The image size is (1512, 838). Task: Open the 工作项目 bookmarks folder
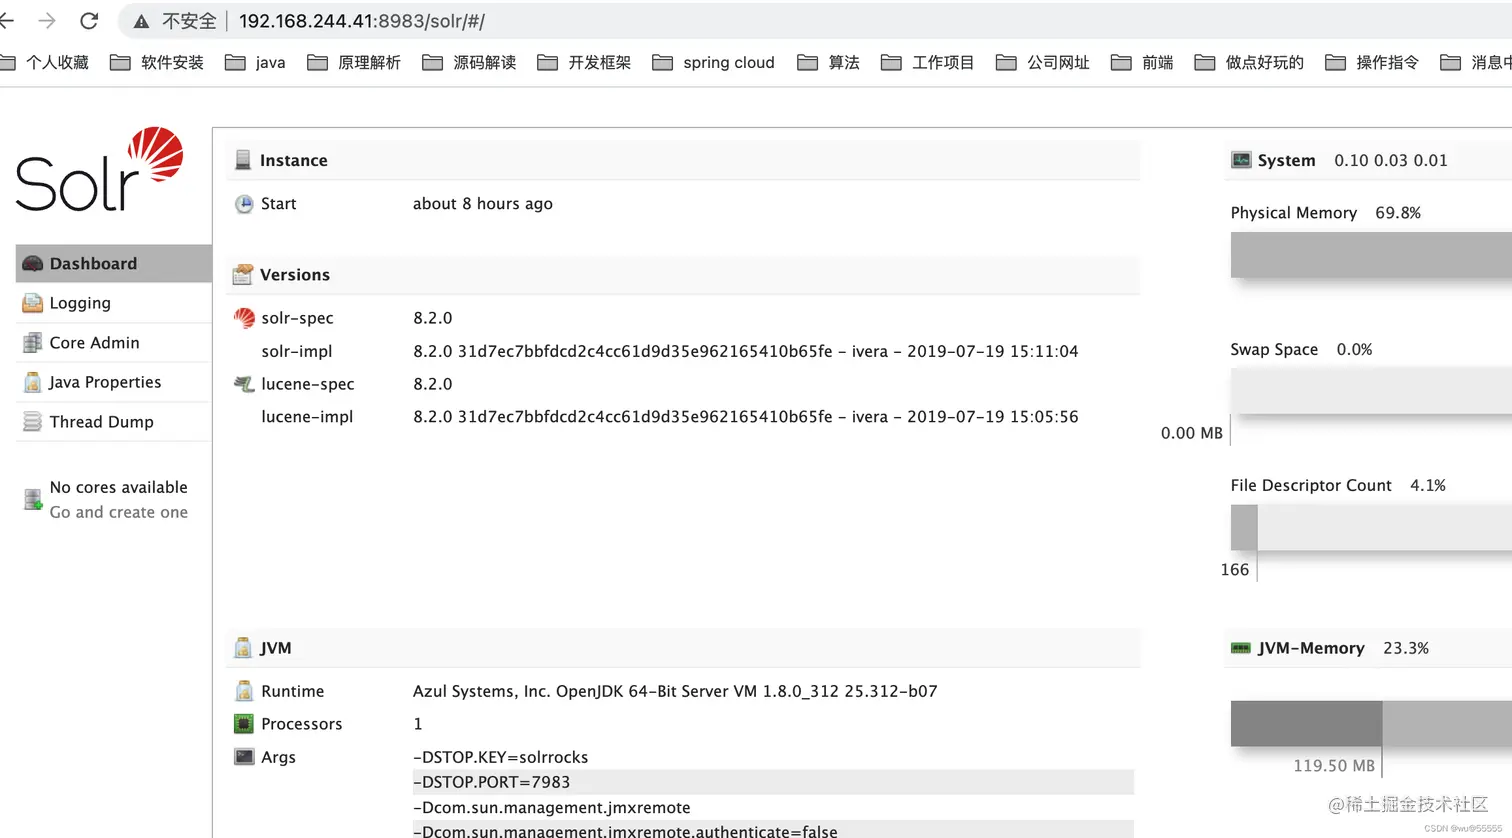(x=927, y=62)
